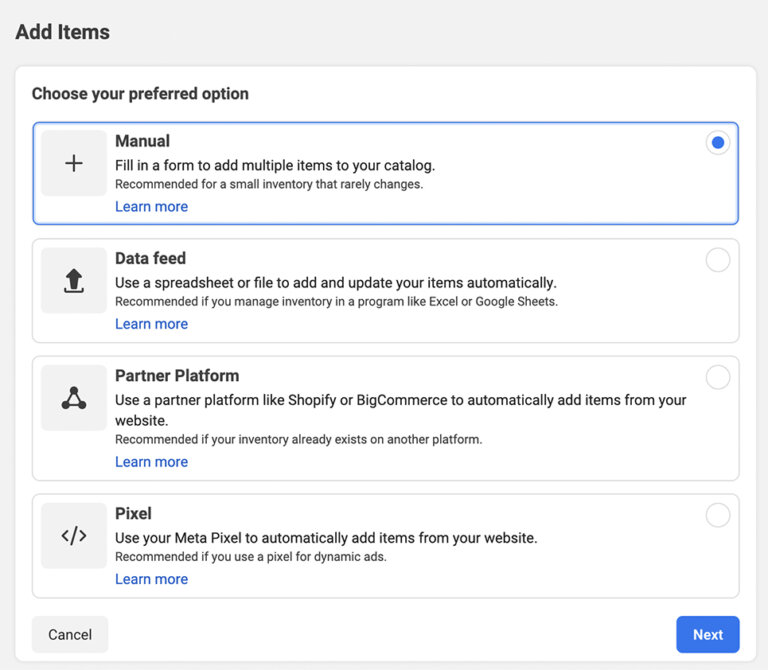The width and height of the screenshot is (768, 670).
Task: Click the Shopify or BigCommerce description text
Action: tap(400, 400)
